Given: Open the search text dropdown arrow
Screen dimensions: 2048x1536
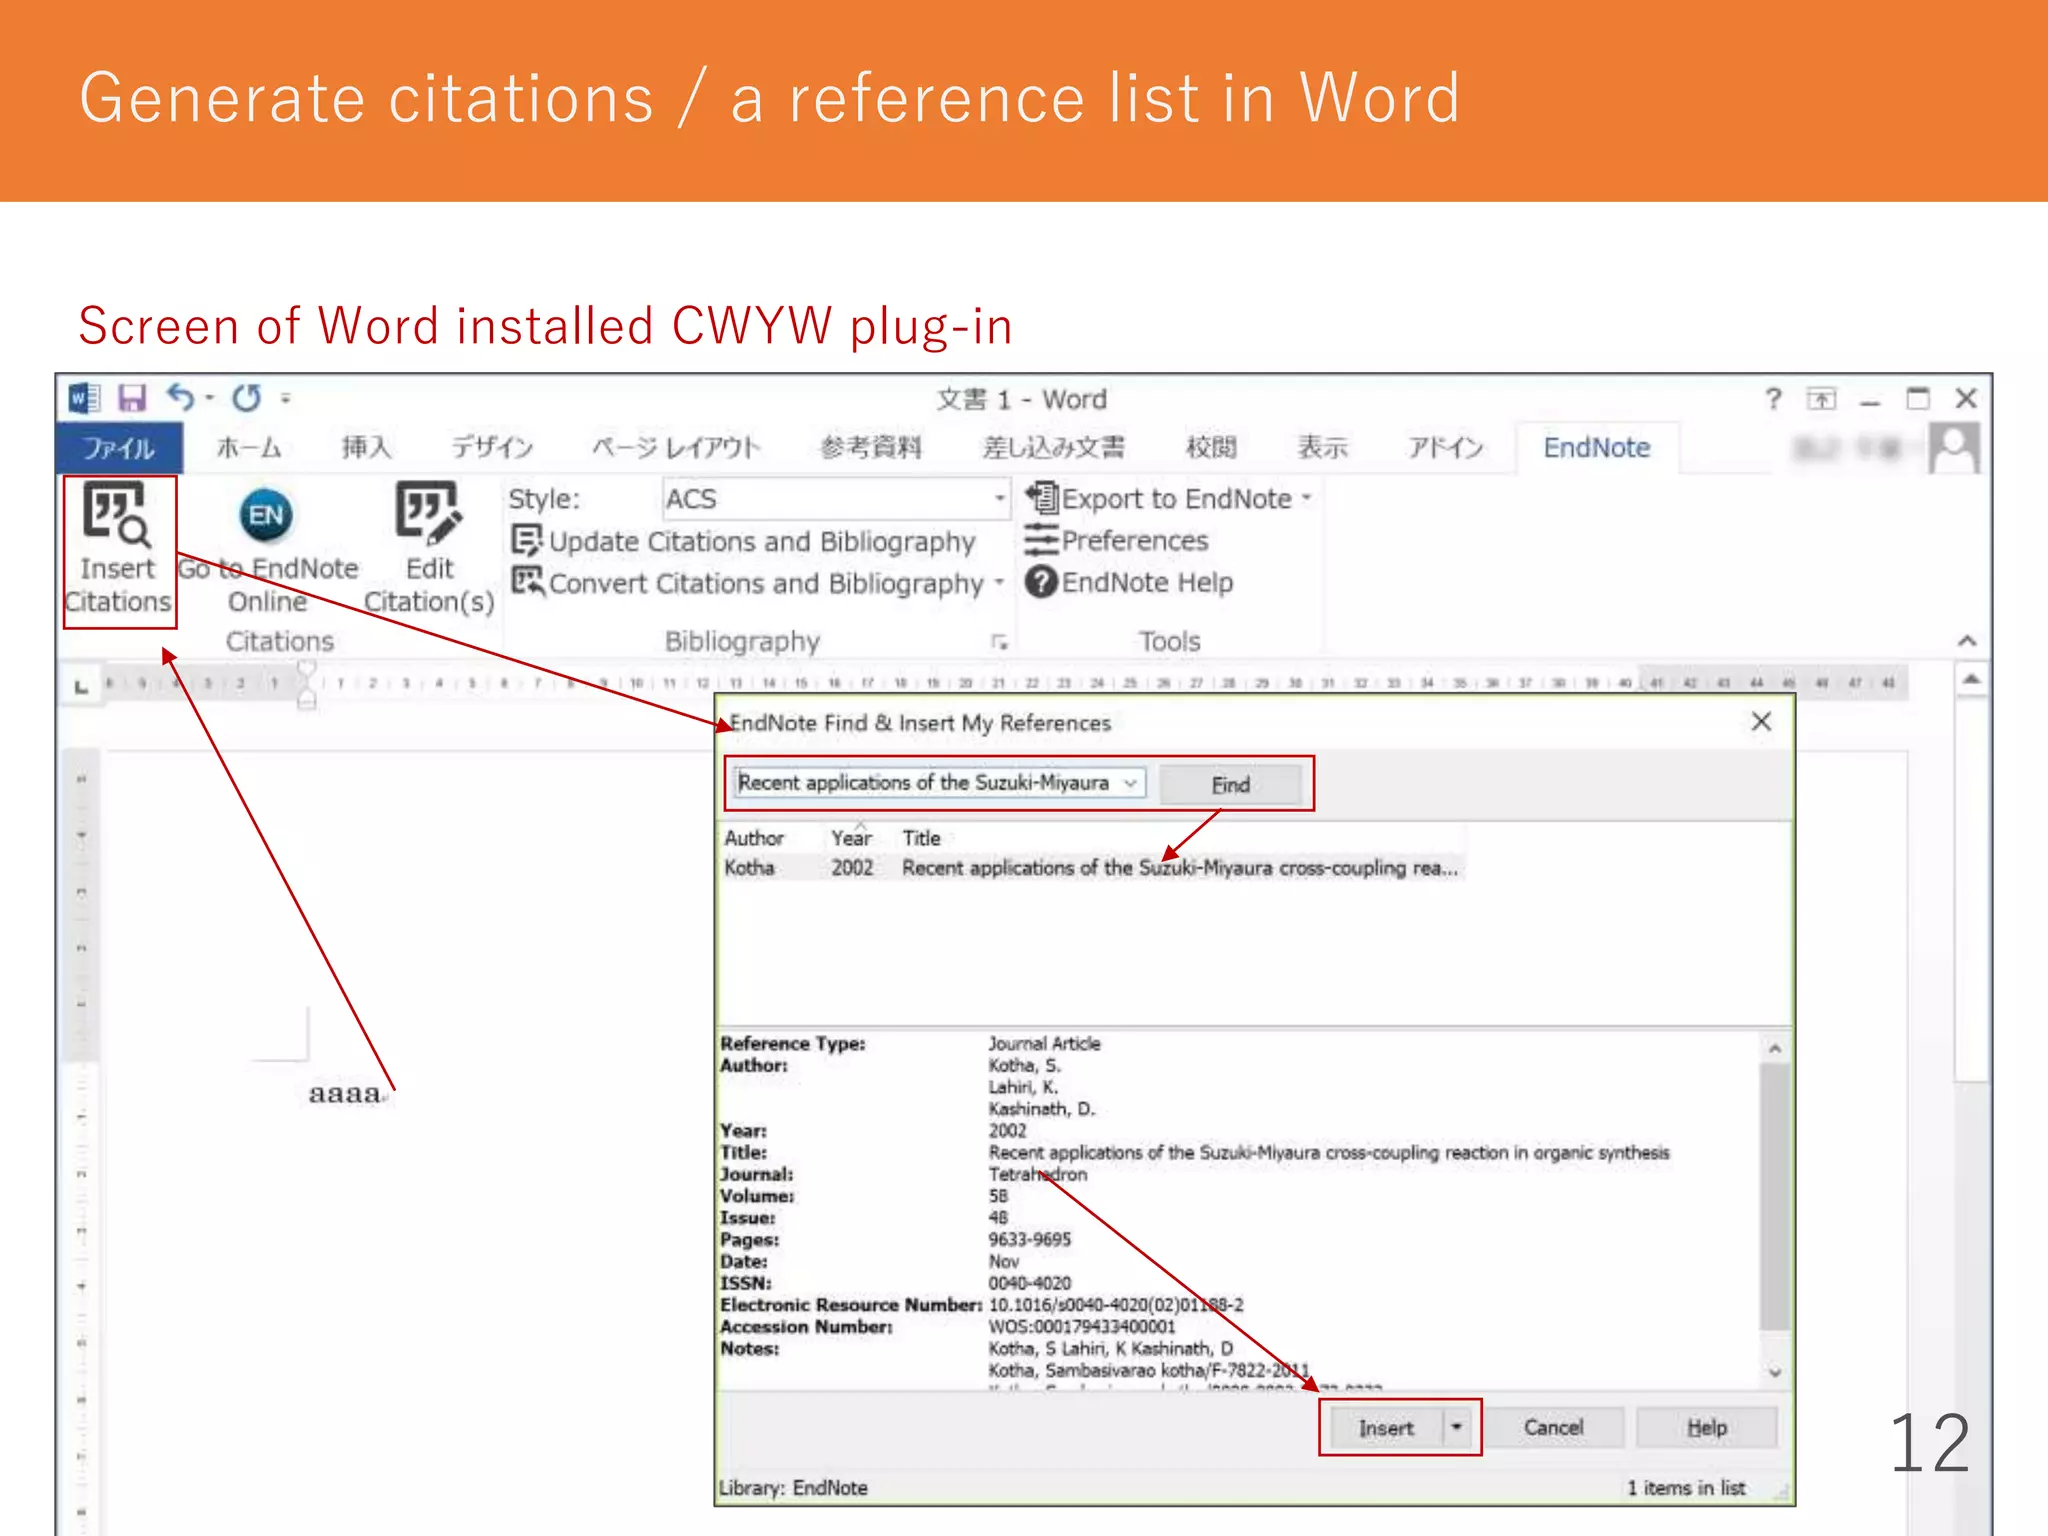Looking at the screenshot, I should tap(1130, 782).
